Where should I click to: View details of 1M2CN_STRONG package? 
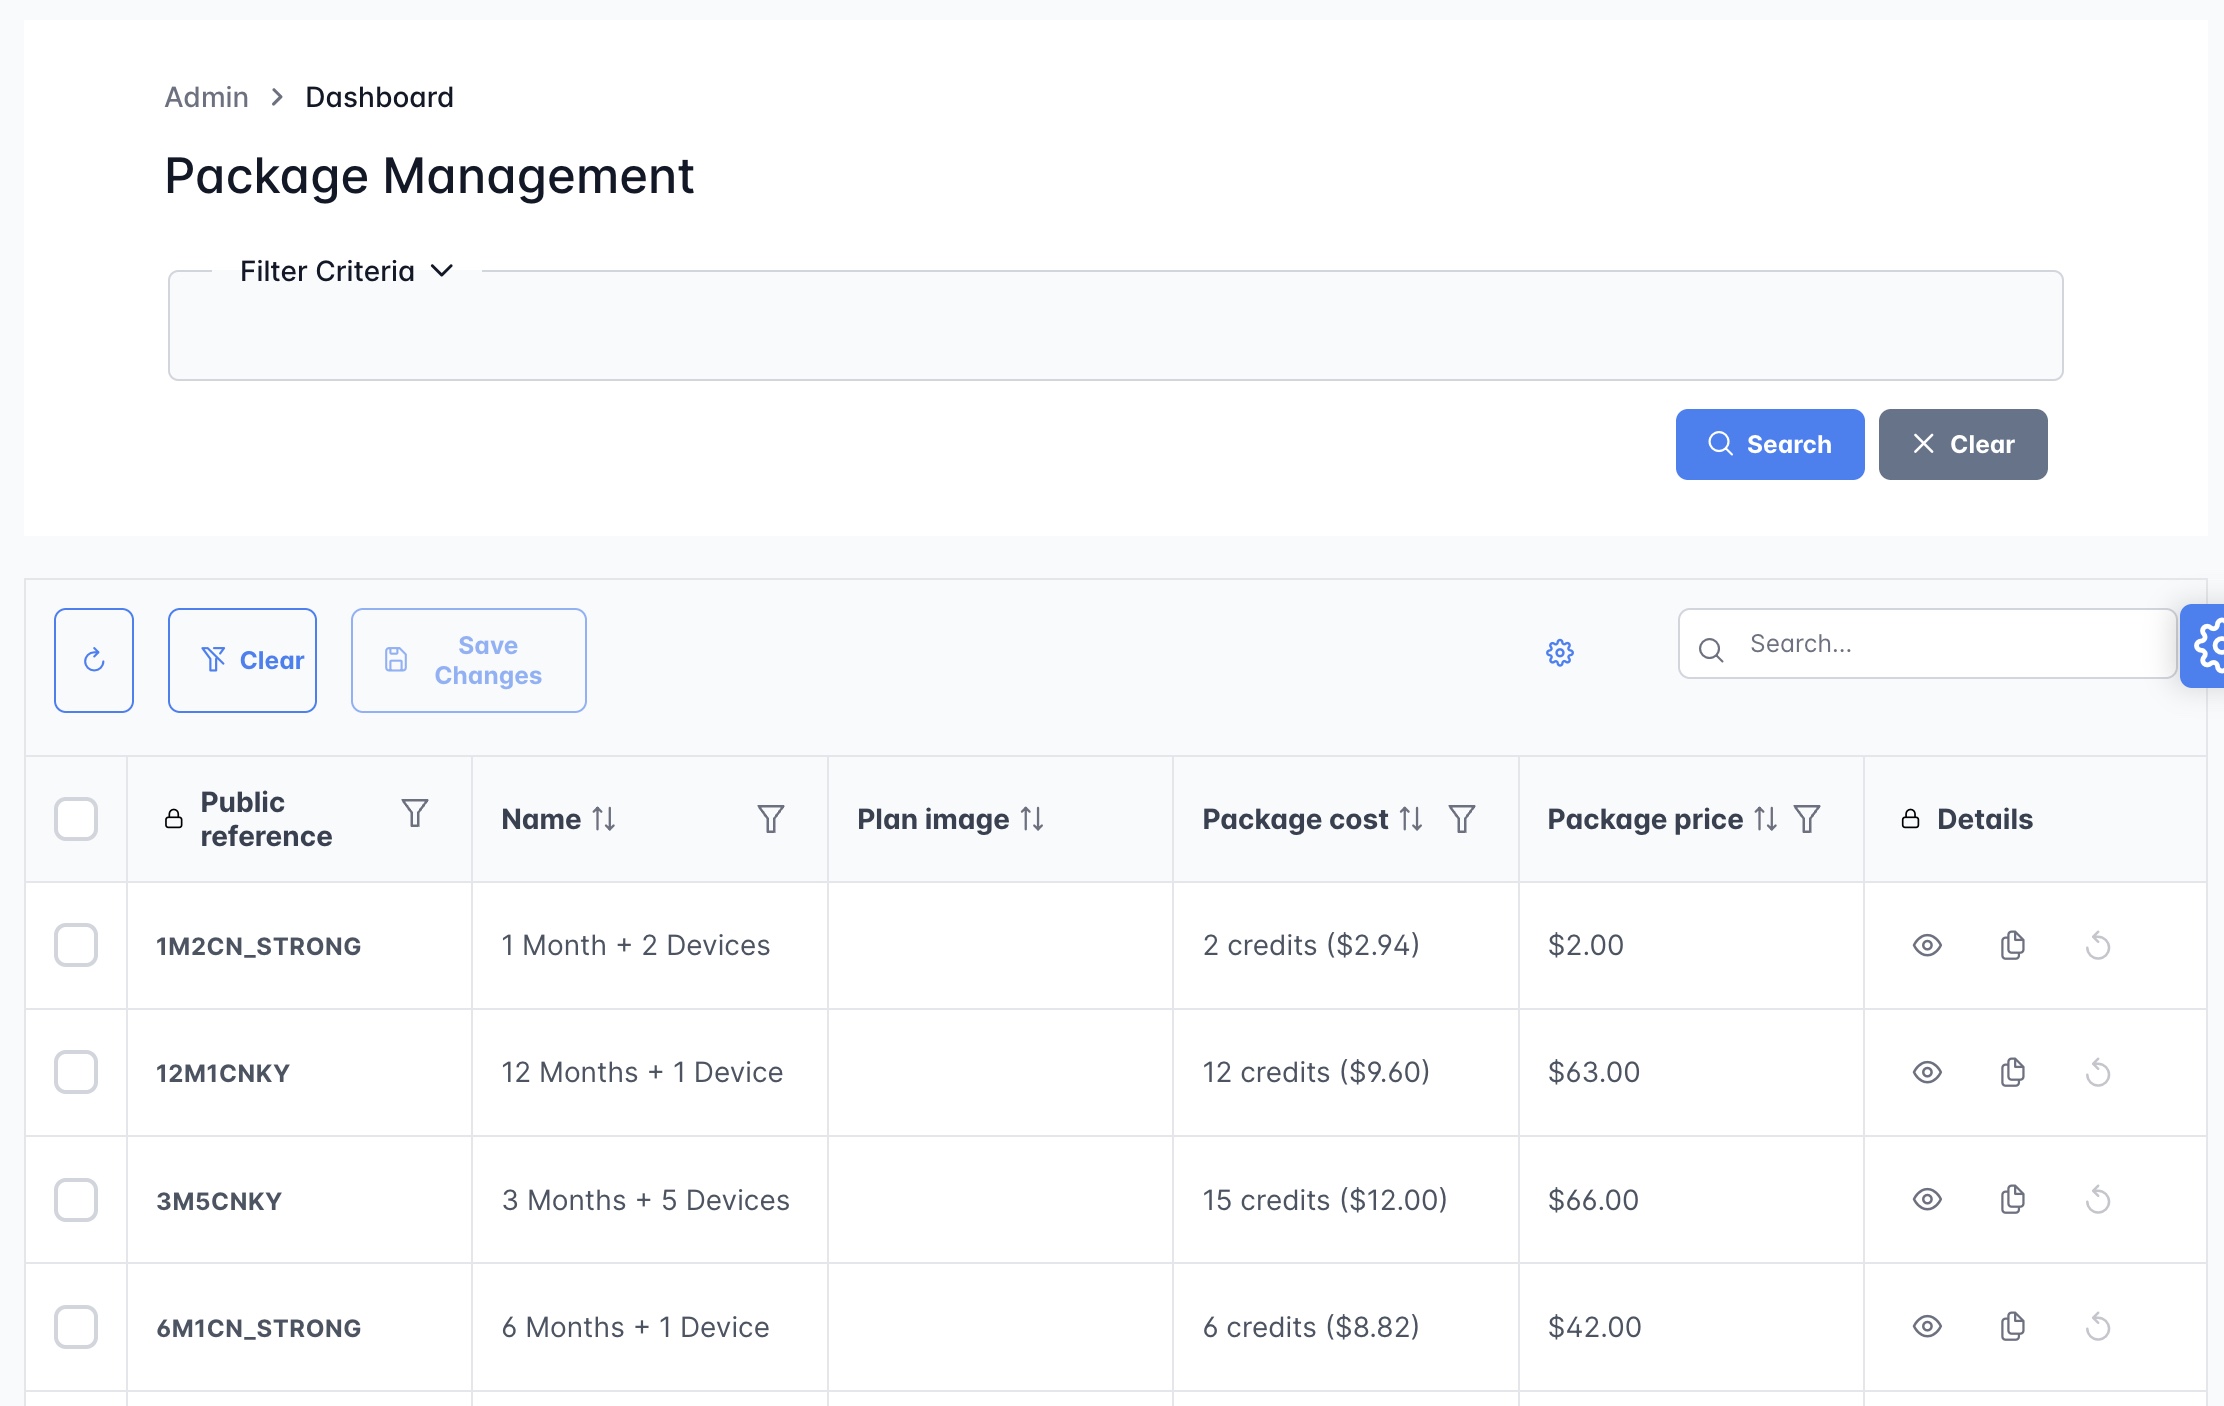1927,945
